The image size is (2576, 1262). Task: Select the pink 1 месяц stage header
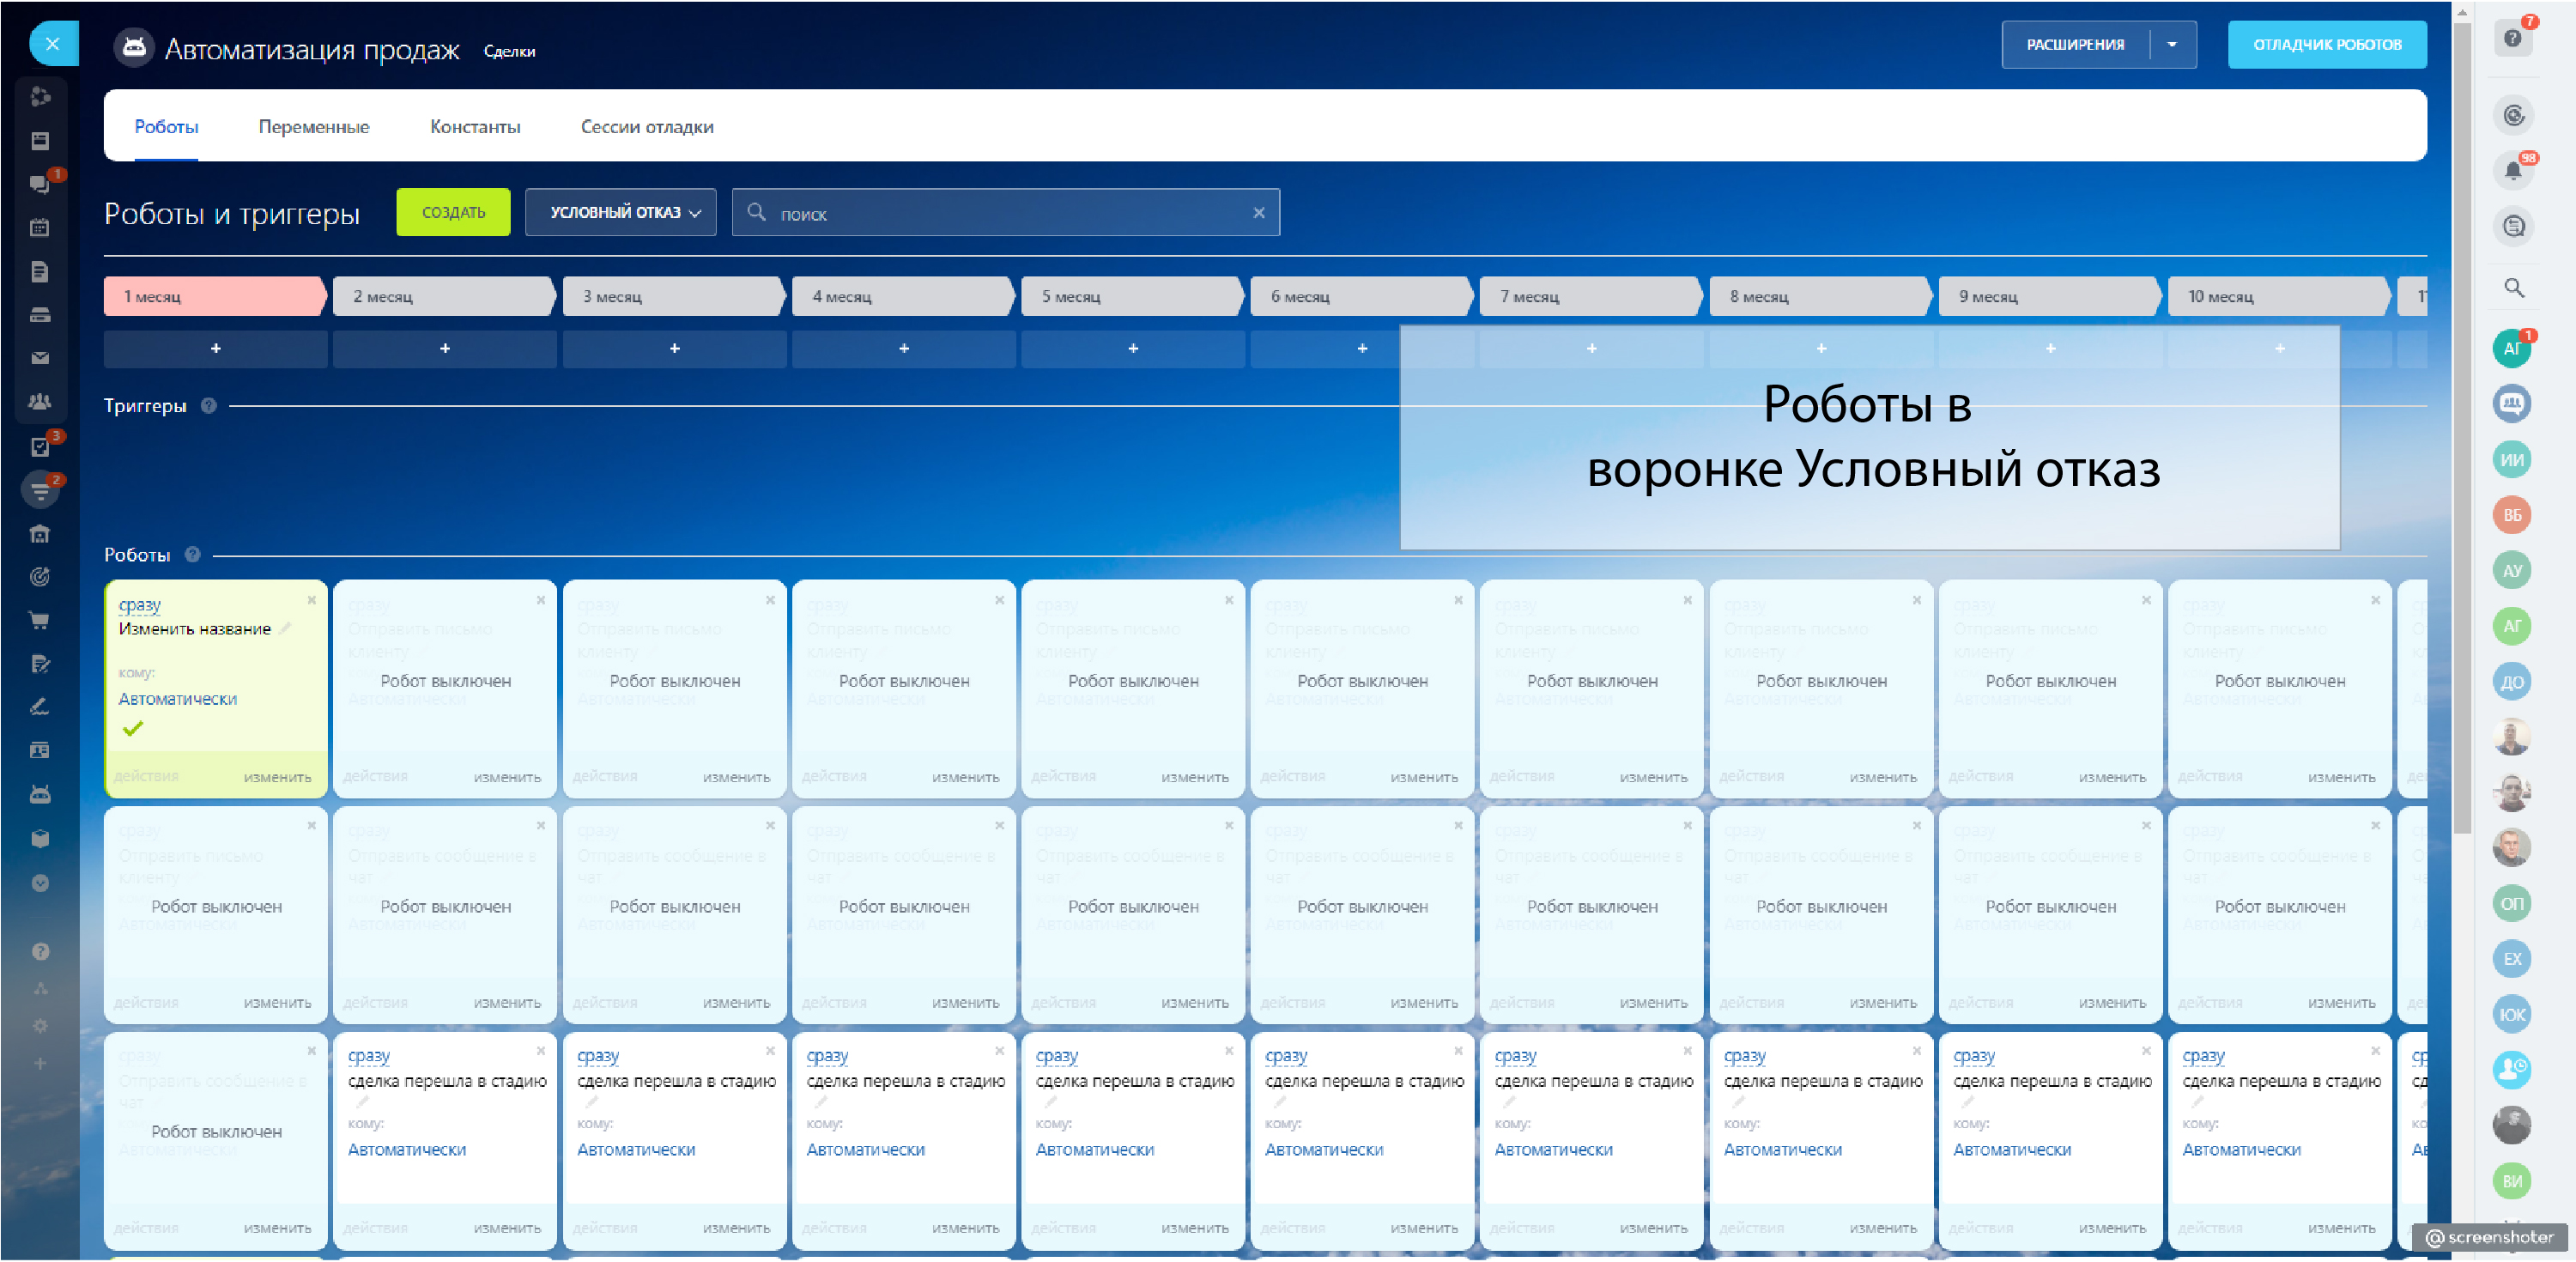(x=213, y=297)
